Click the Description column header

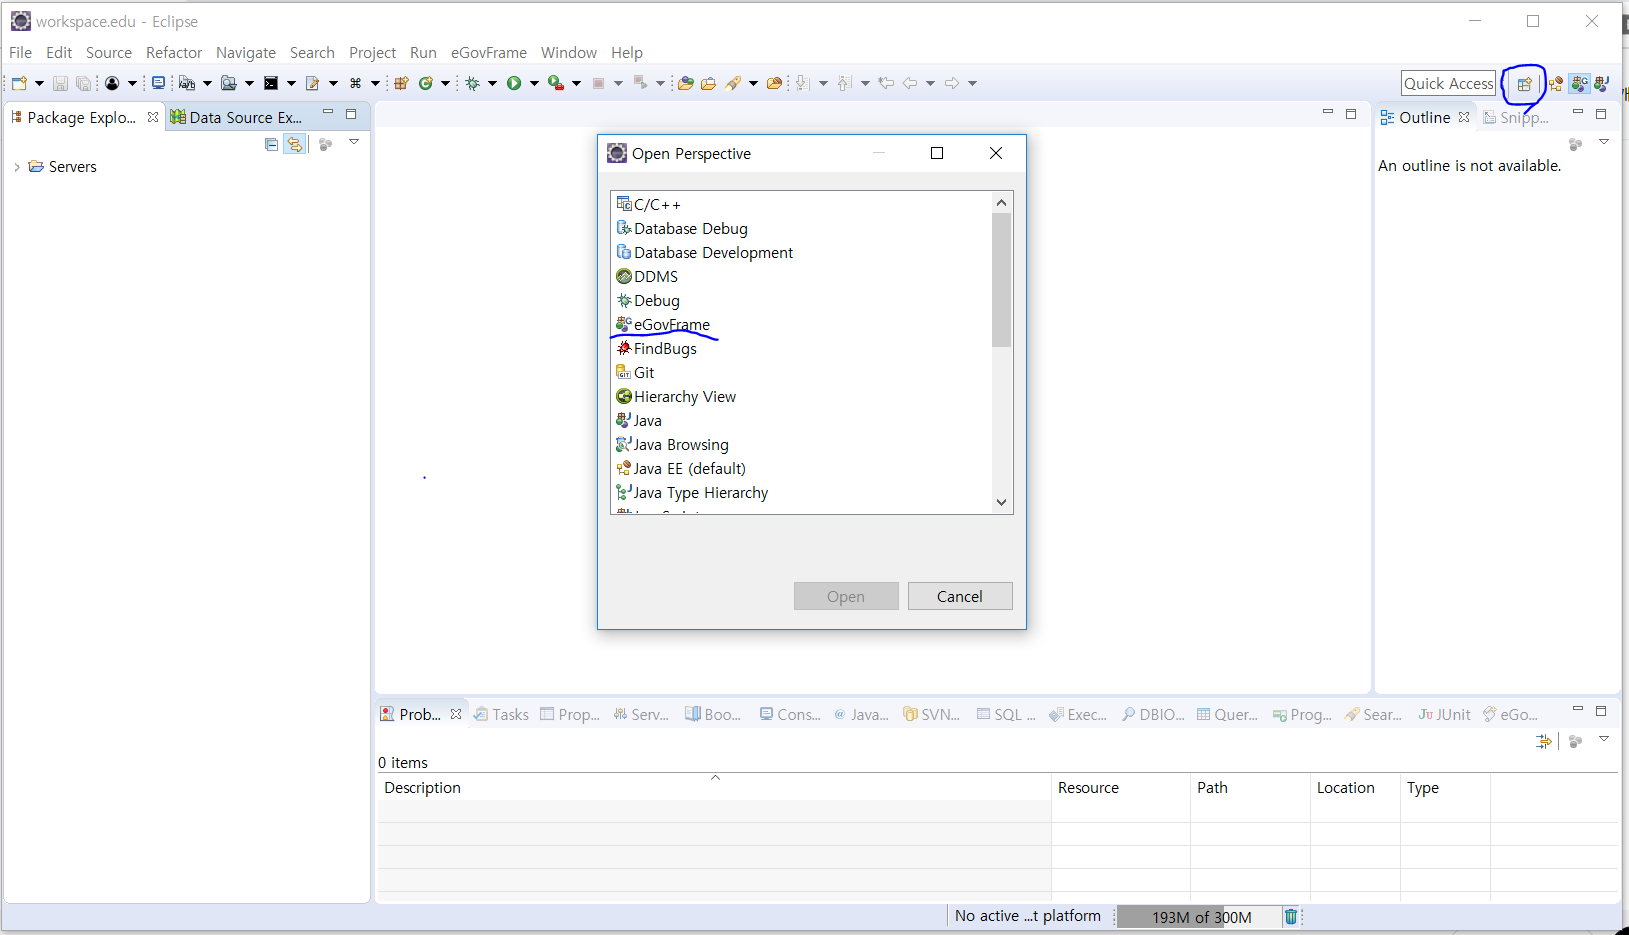pos(714,787)
